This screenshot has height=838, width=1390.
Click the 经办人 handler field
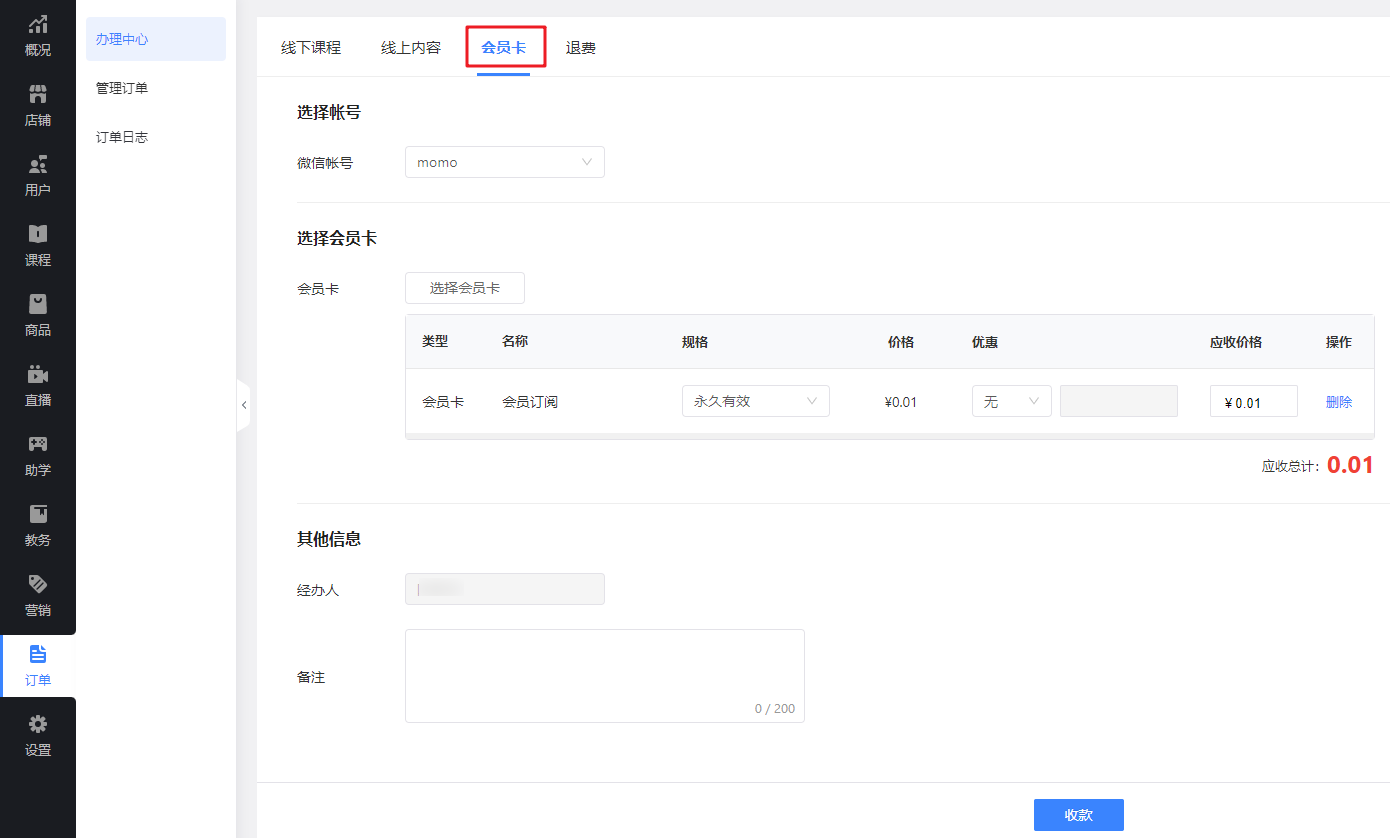(505, 589)
